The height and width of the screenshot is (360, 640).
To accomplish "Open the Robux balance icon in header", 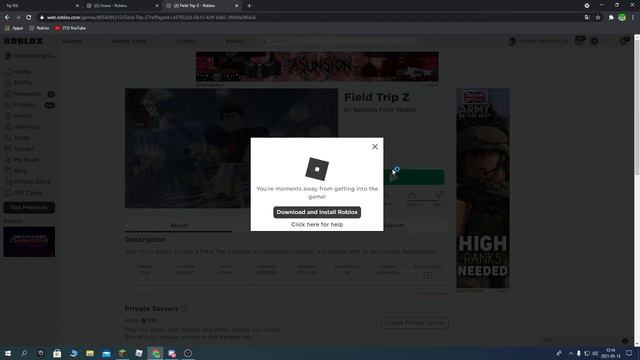I will pos(580,40).
